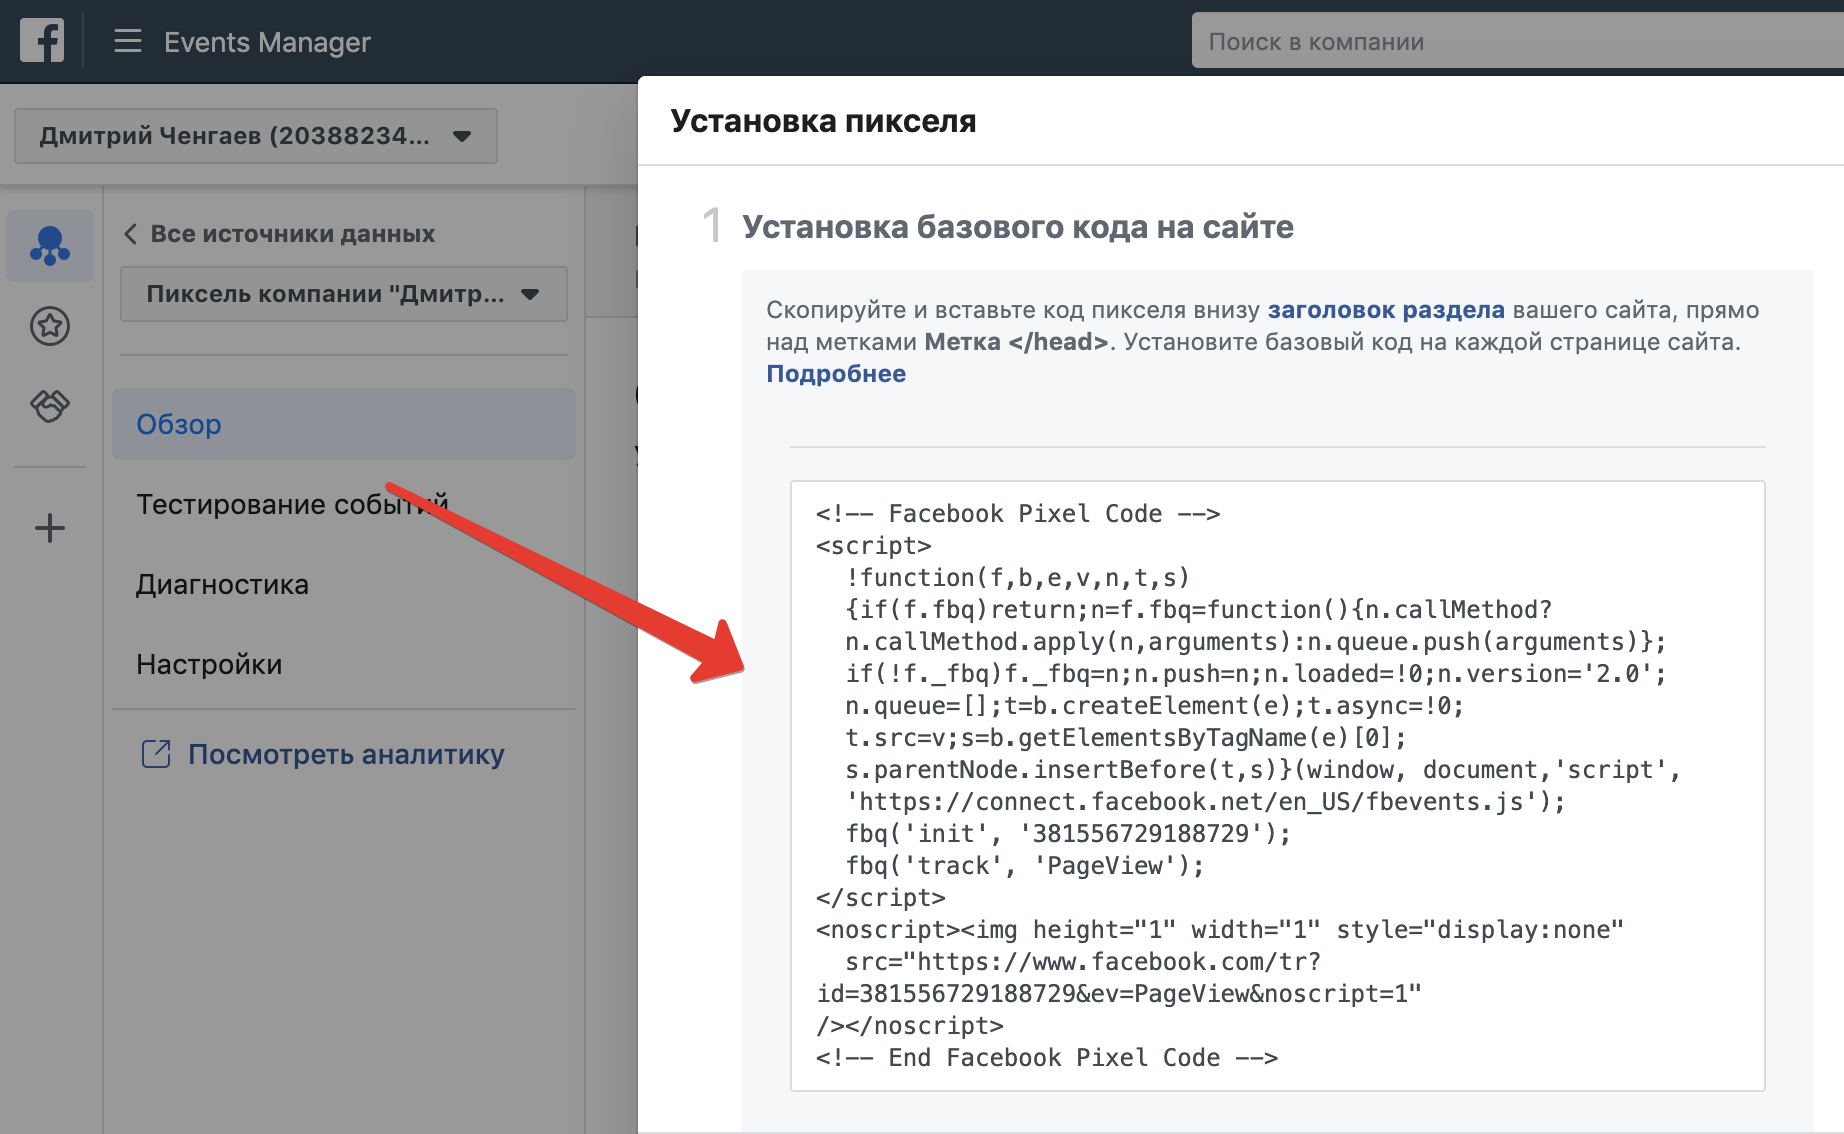
Task: Click the 'Установка пикселя' dialog heading
Action: pos(823,121)
